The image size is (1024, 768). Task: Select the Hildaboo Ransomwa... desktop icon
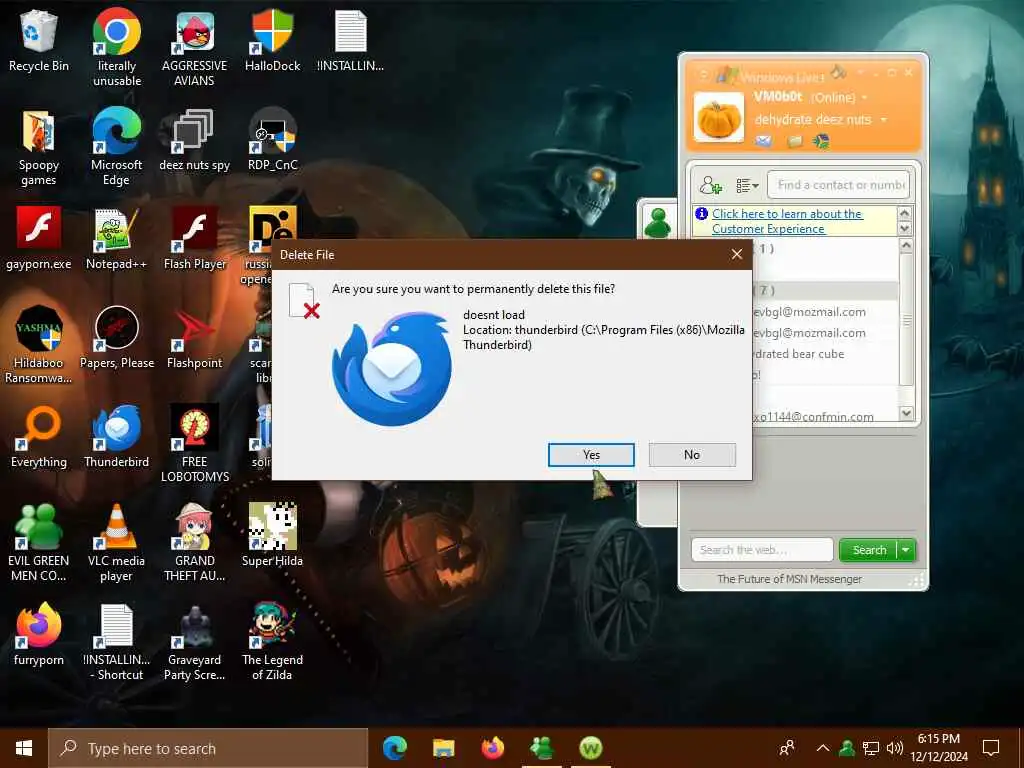click(39, 344)
